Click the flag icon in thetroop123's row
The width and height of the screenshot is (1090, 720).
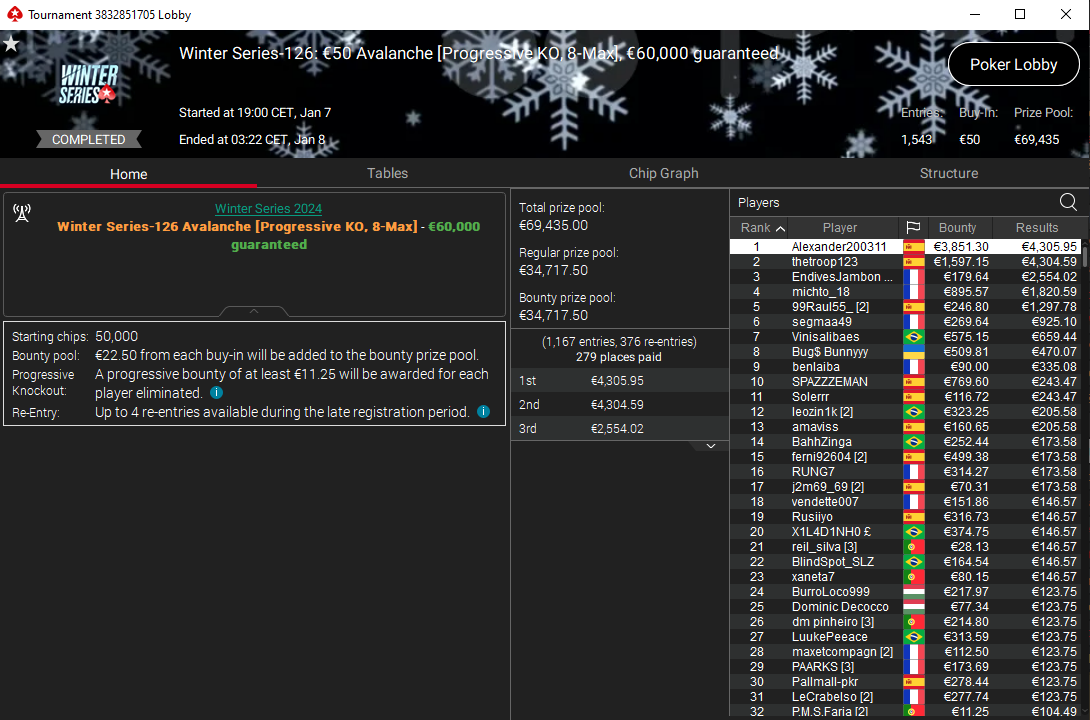click(913, 262)
